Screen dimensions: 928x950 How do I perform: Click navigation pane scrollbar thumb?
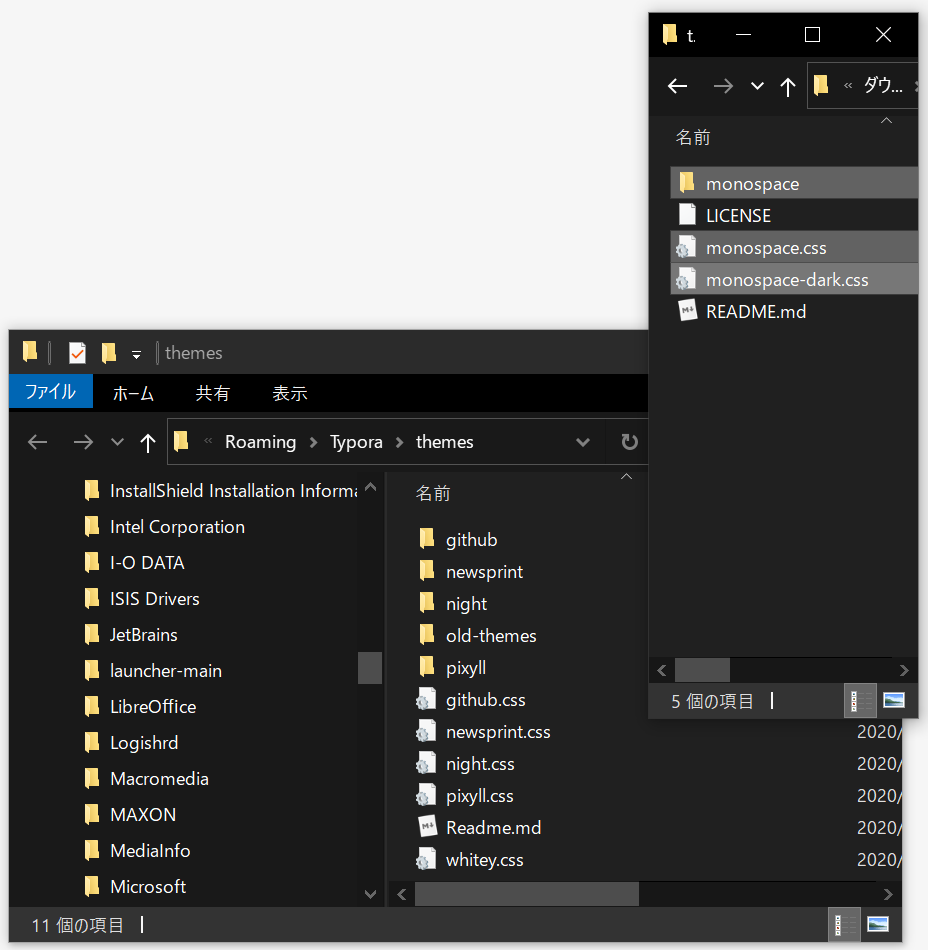coord(370,668)
